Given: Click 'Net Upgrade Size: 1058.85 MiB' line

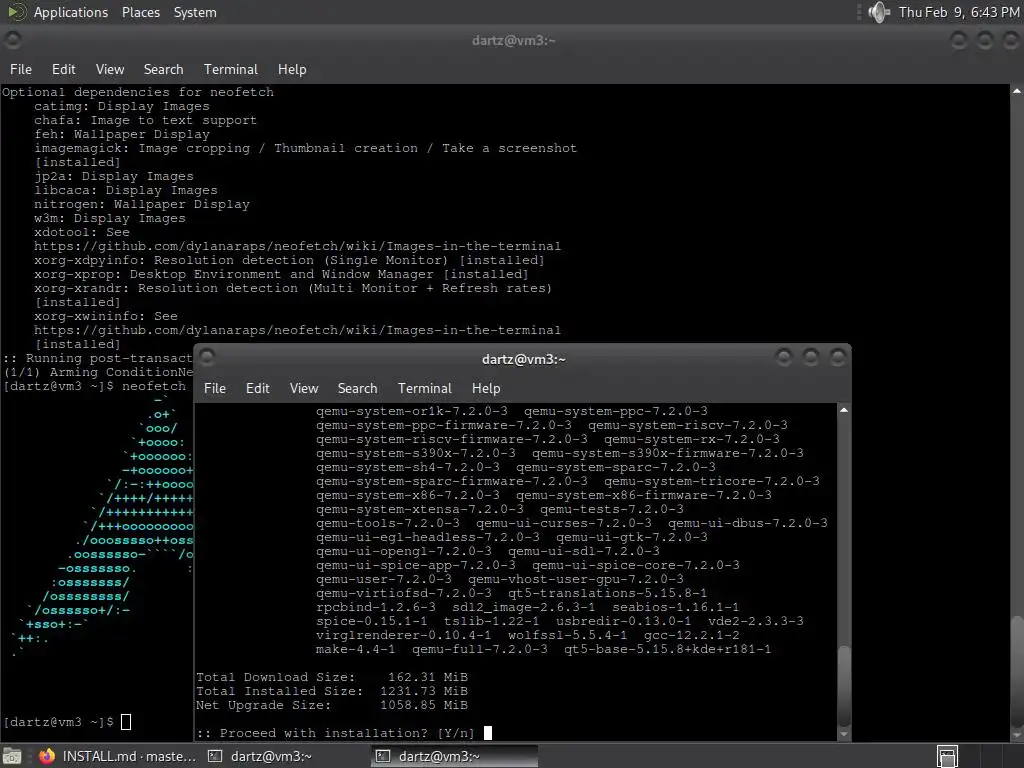Looking at the screenshot, I should click(x=332, y=705).
